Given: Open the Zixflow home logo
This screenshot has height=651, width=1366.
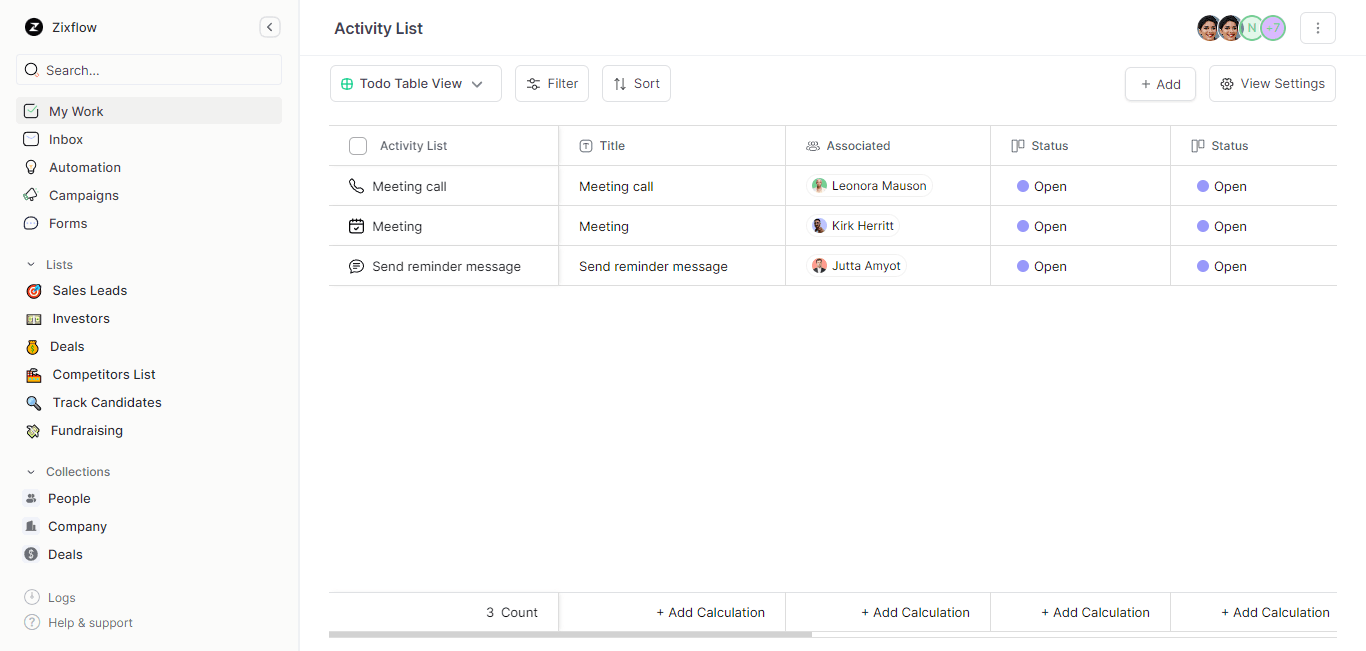Looking at the screenshot, I should click(x=31, y=27).
